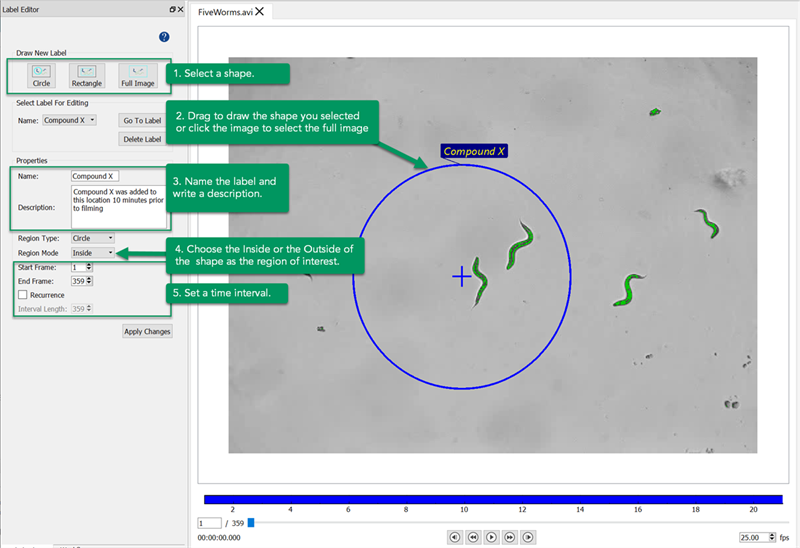The height and width of the screenshot is (548, 800).
Task: Step back one frame with rewind button
Action: (x=473, y=537)
